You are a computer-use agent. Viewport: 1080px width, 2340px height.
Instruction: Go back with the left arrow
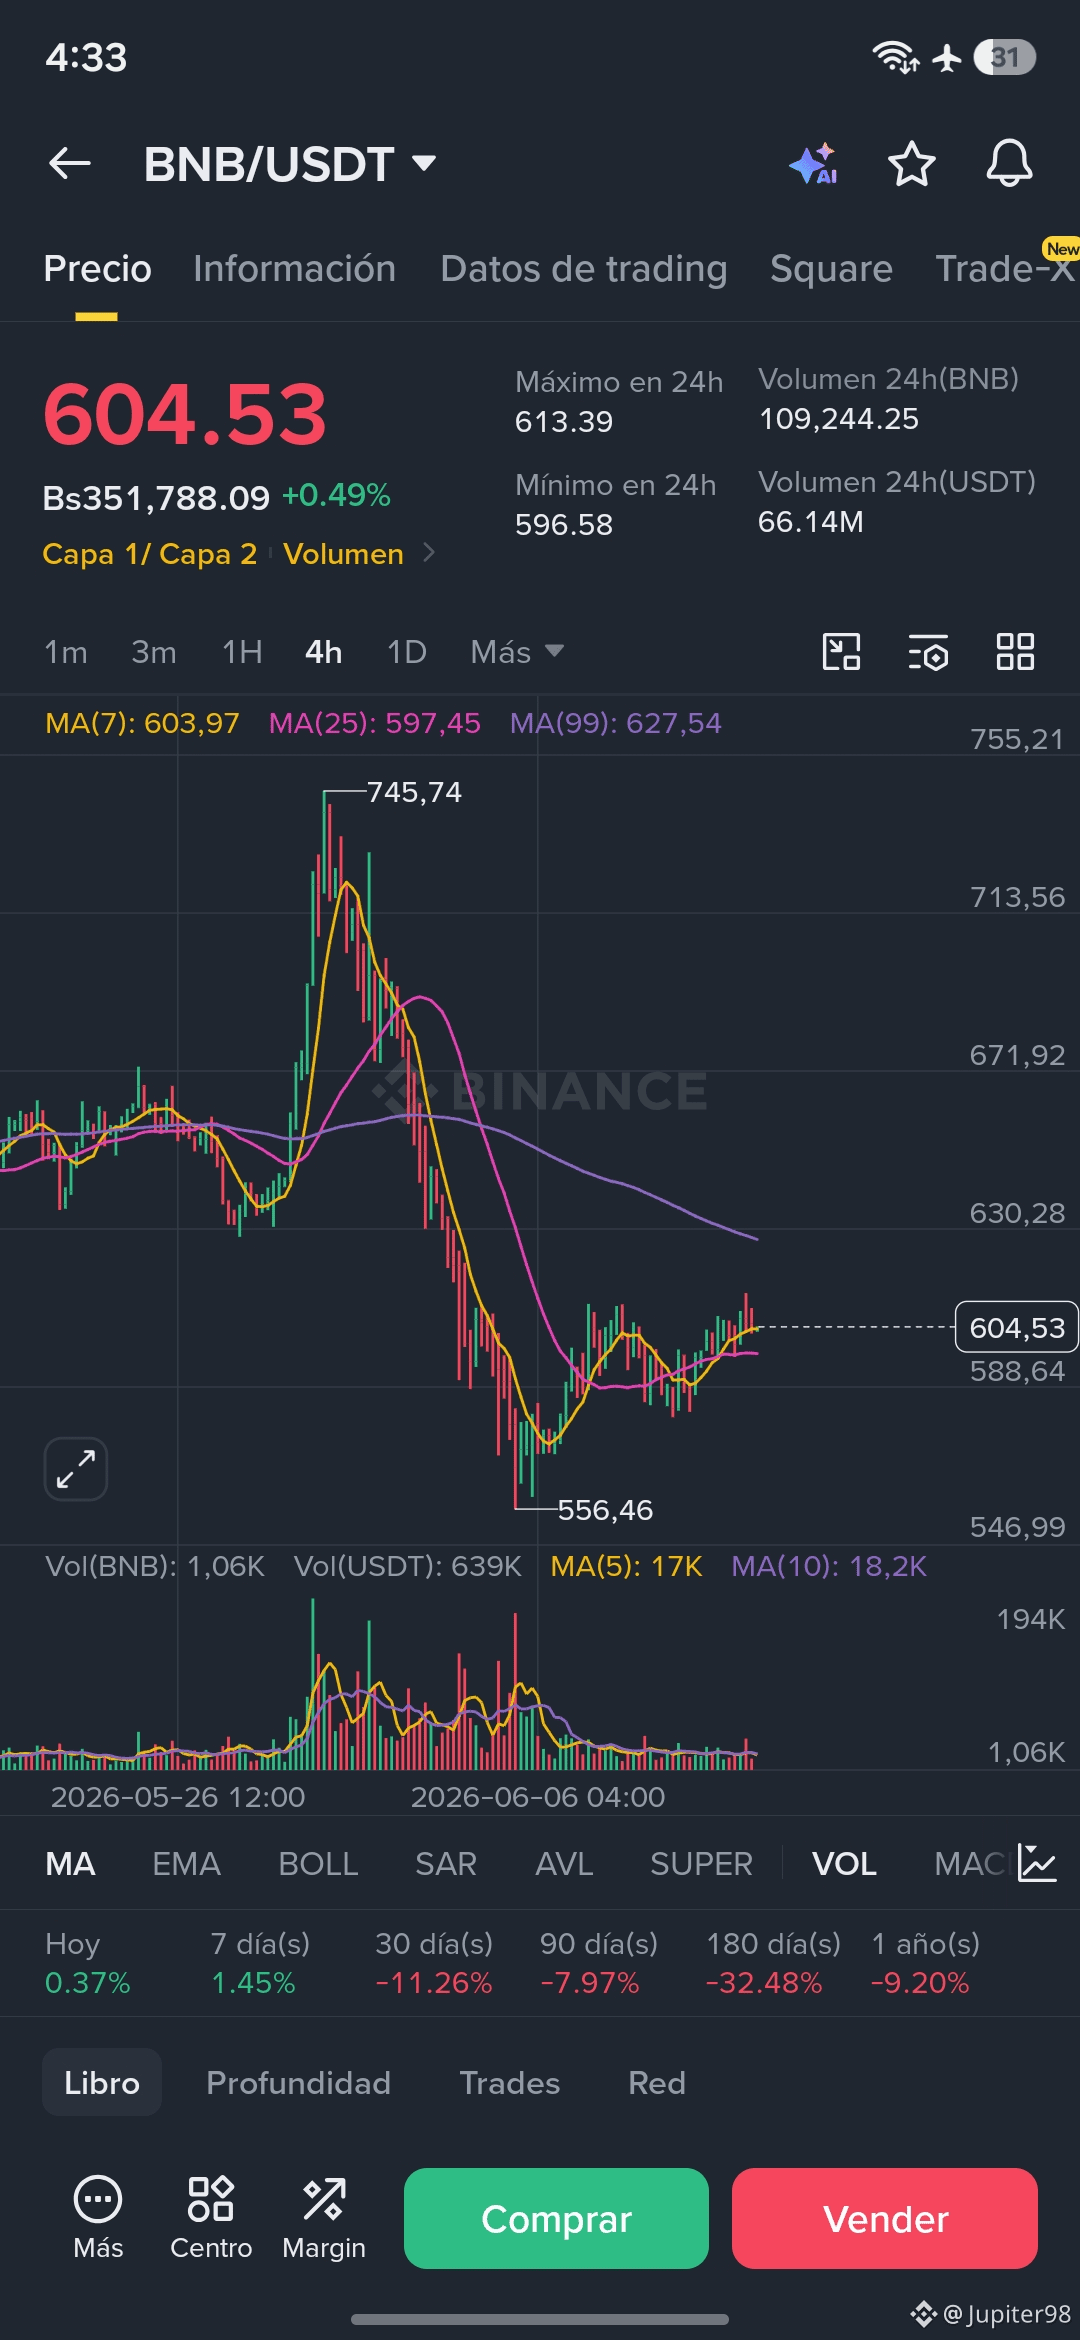coord(70,163)
